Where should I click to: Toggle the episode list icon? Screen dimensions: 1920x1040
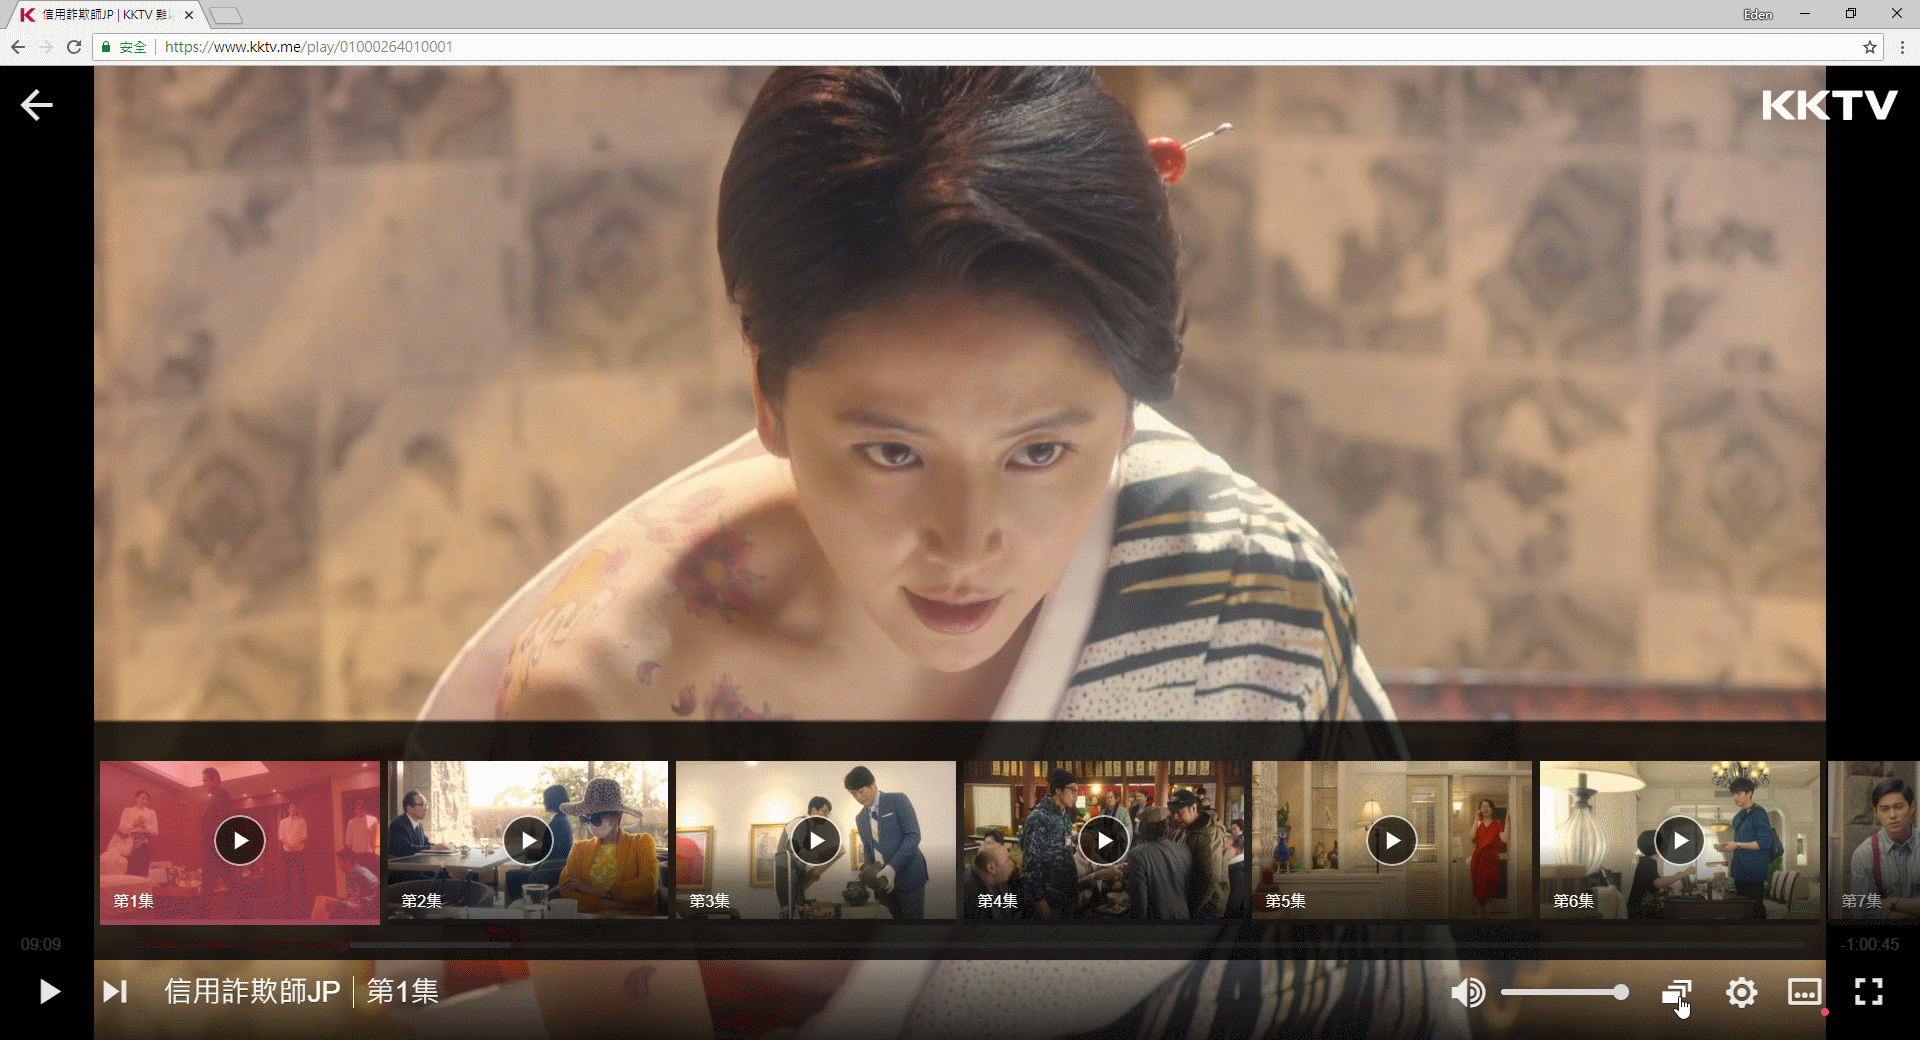(1677, 993)
